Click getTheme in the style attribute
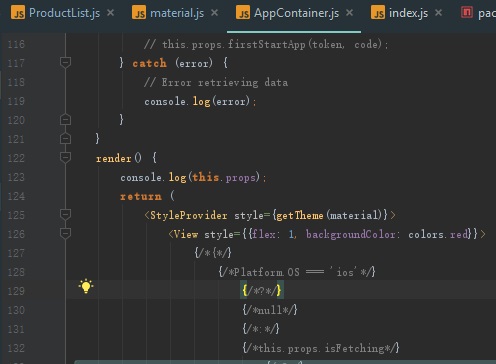 click(x=300, y=215)
